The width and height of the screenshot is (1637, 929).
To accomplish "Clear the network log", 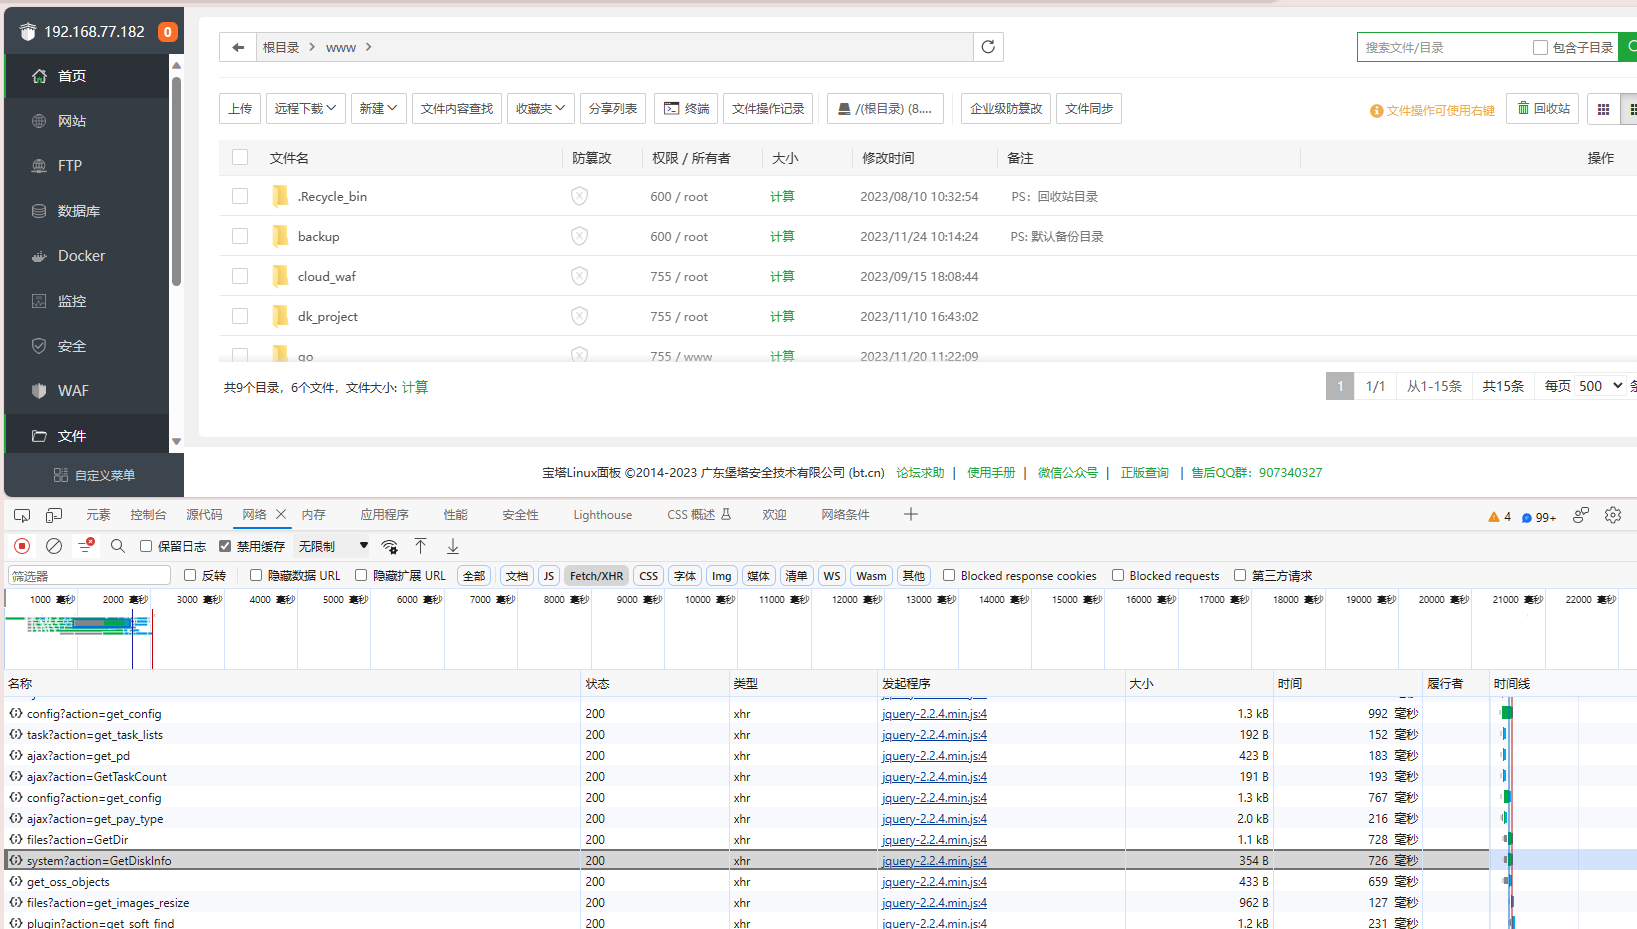I will [x=54, y=546].
